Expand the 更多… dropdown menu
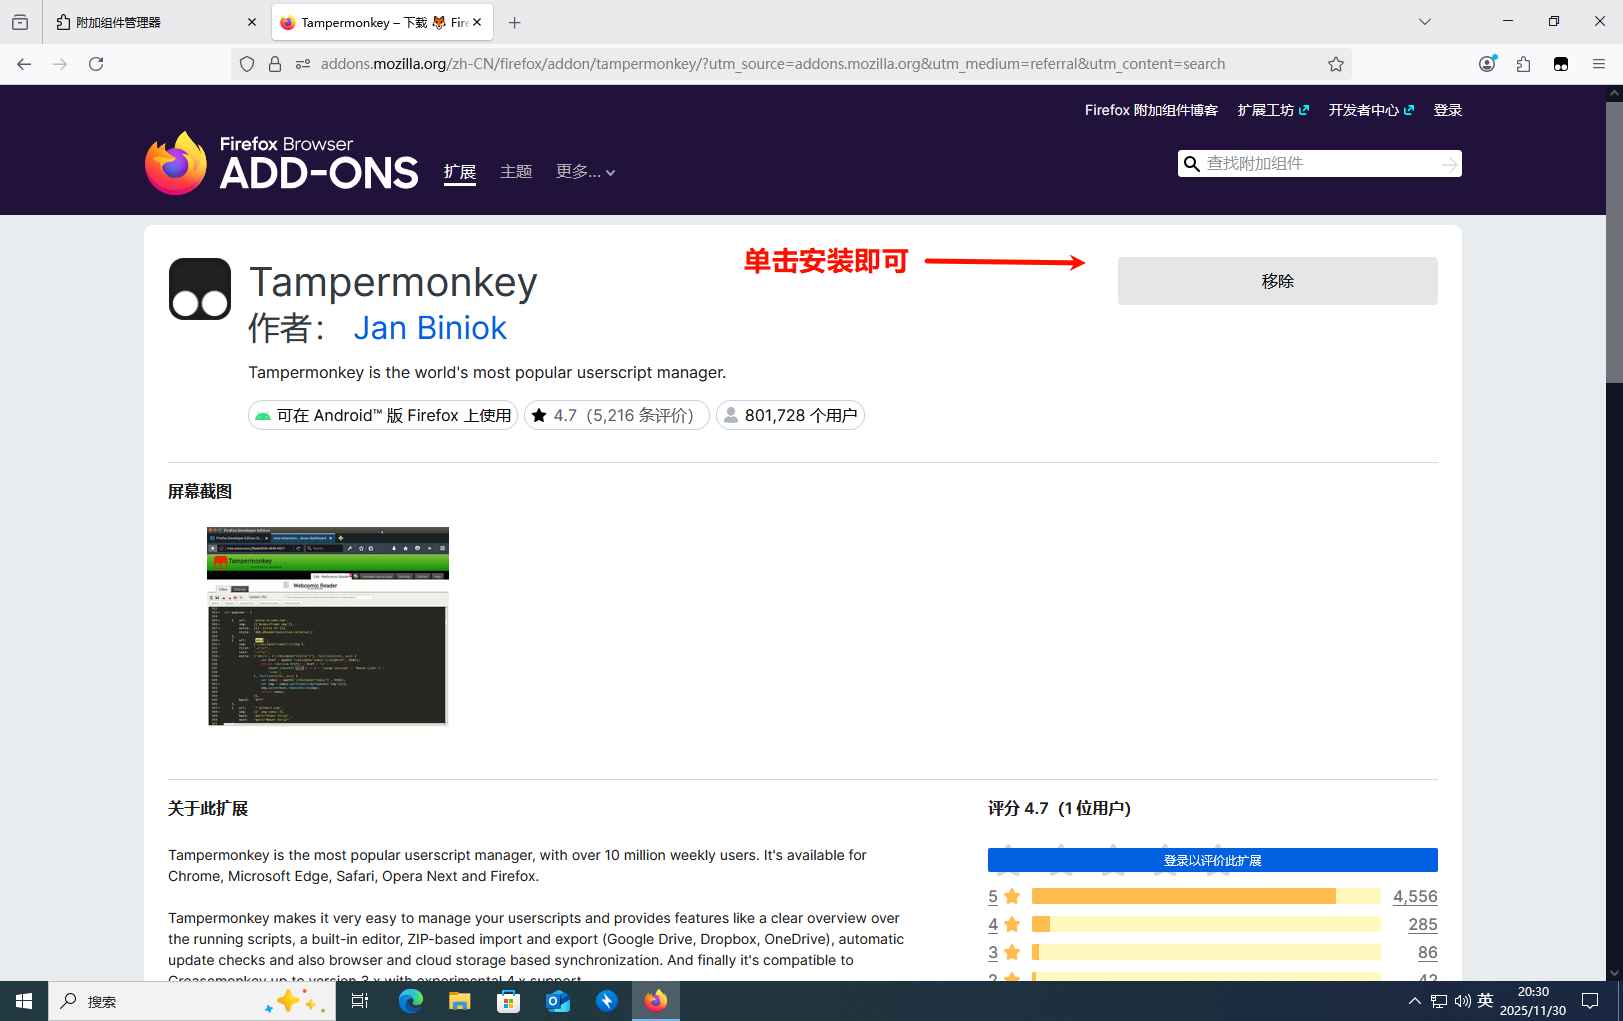 pyautogui.click(x=585, y=172)
